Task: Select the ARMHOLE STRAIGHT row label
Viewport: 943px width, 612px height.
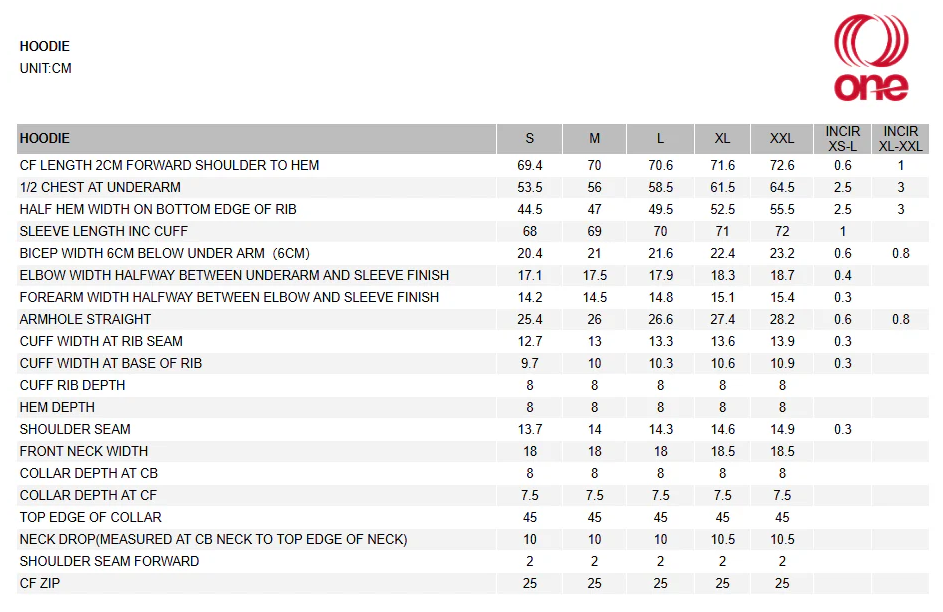Action: [85, 319]
